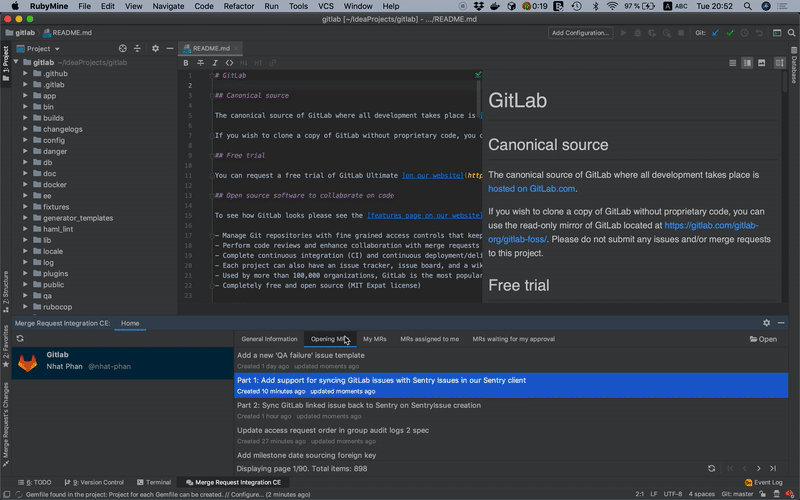The width and height of the screenshot is (800, 500).
Task: Select the changelogs folder
Action: [x=62, y=129]
